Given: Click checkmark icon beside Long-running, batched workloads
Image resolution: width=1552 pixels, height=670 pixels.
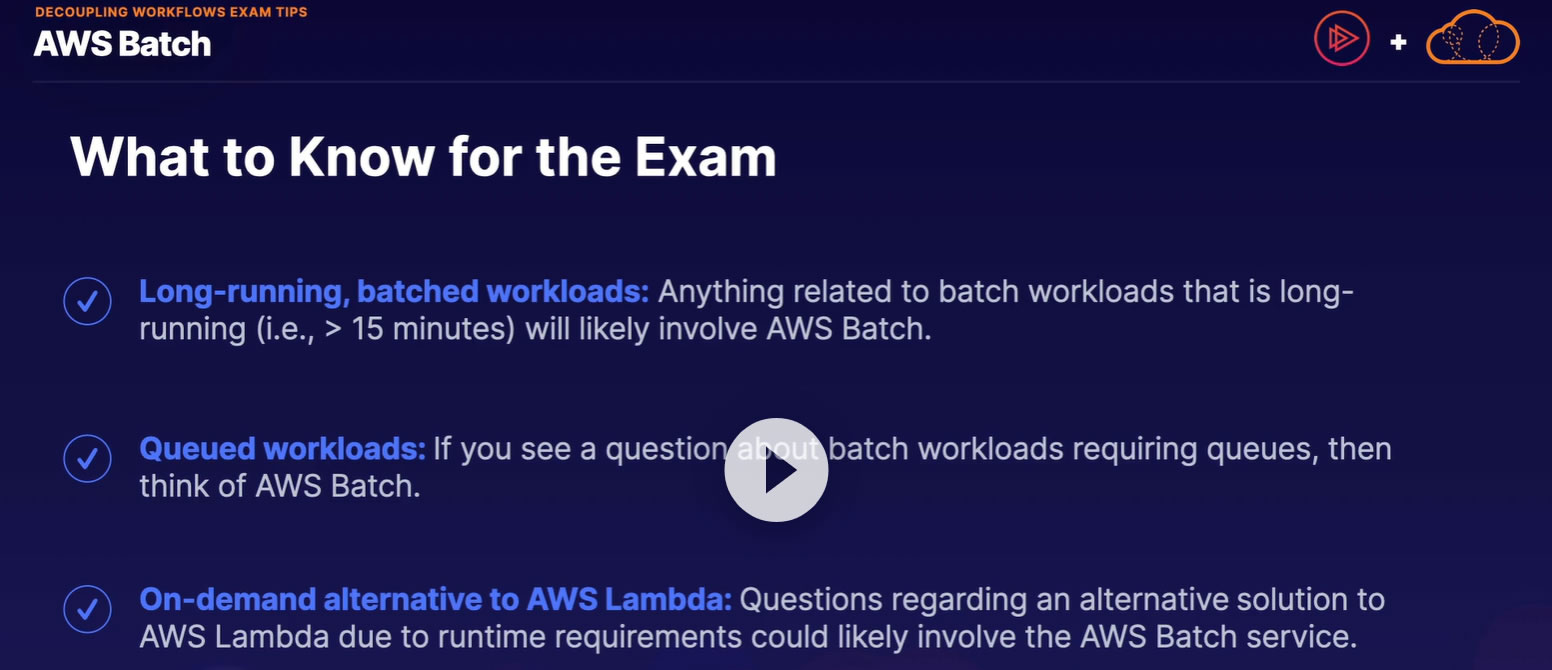Looking at the screenshot, I should [x=87, y=300].
